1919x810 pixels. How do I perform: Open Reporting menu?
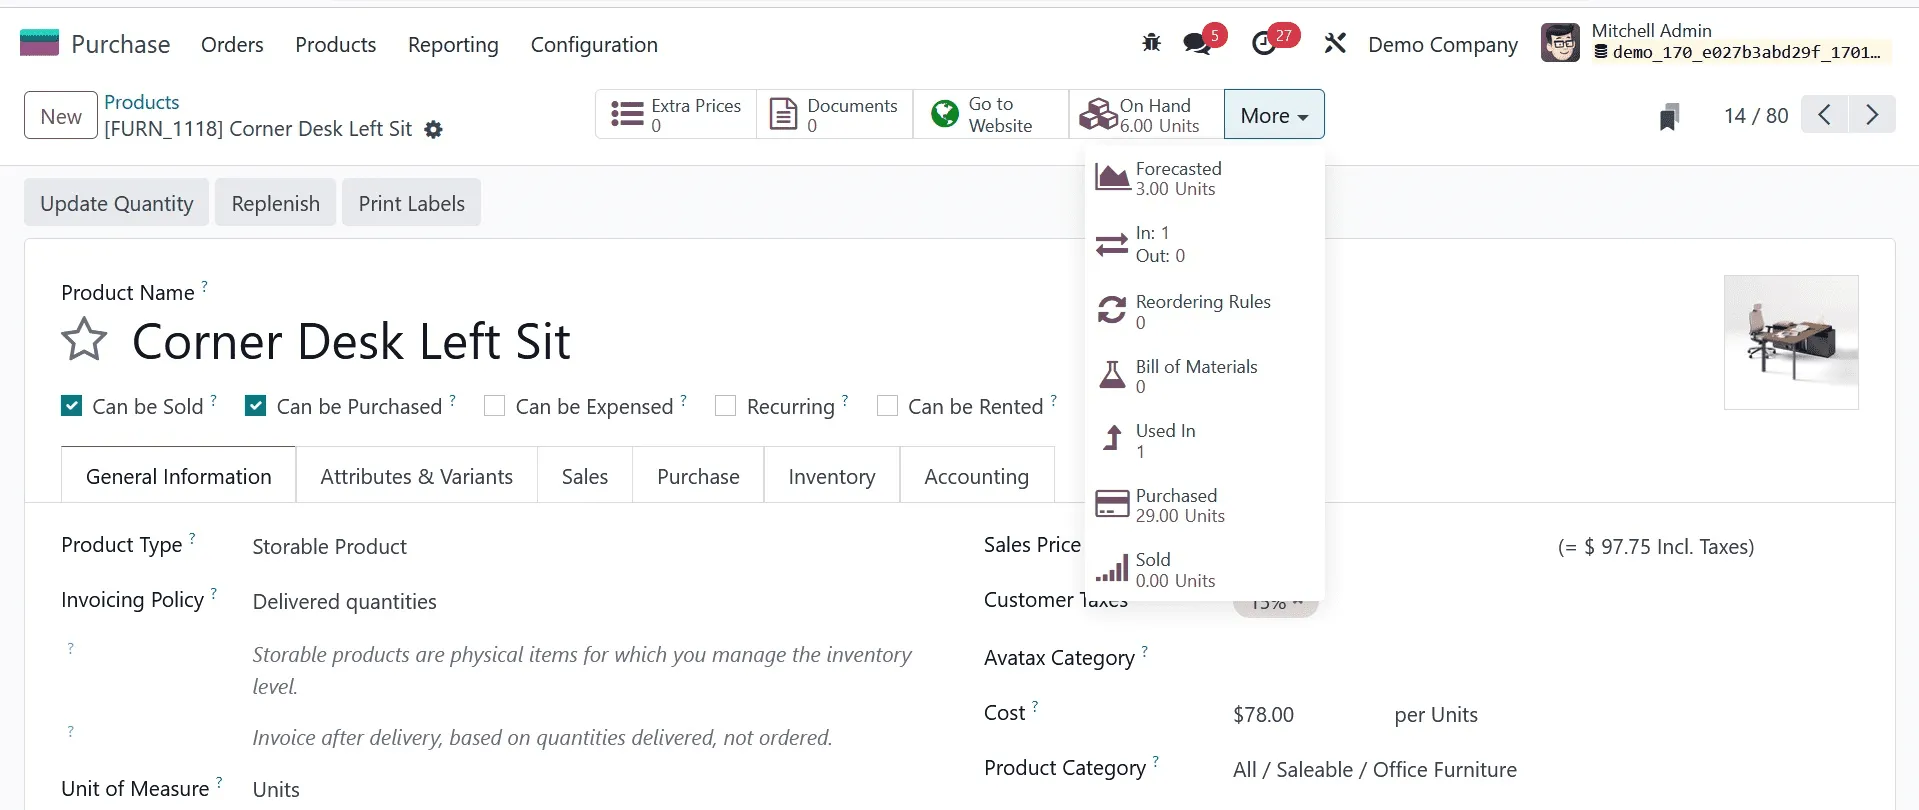(x=453, y=44)
